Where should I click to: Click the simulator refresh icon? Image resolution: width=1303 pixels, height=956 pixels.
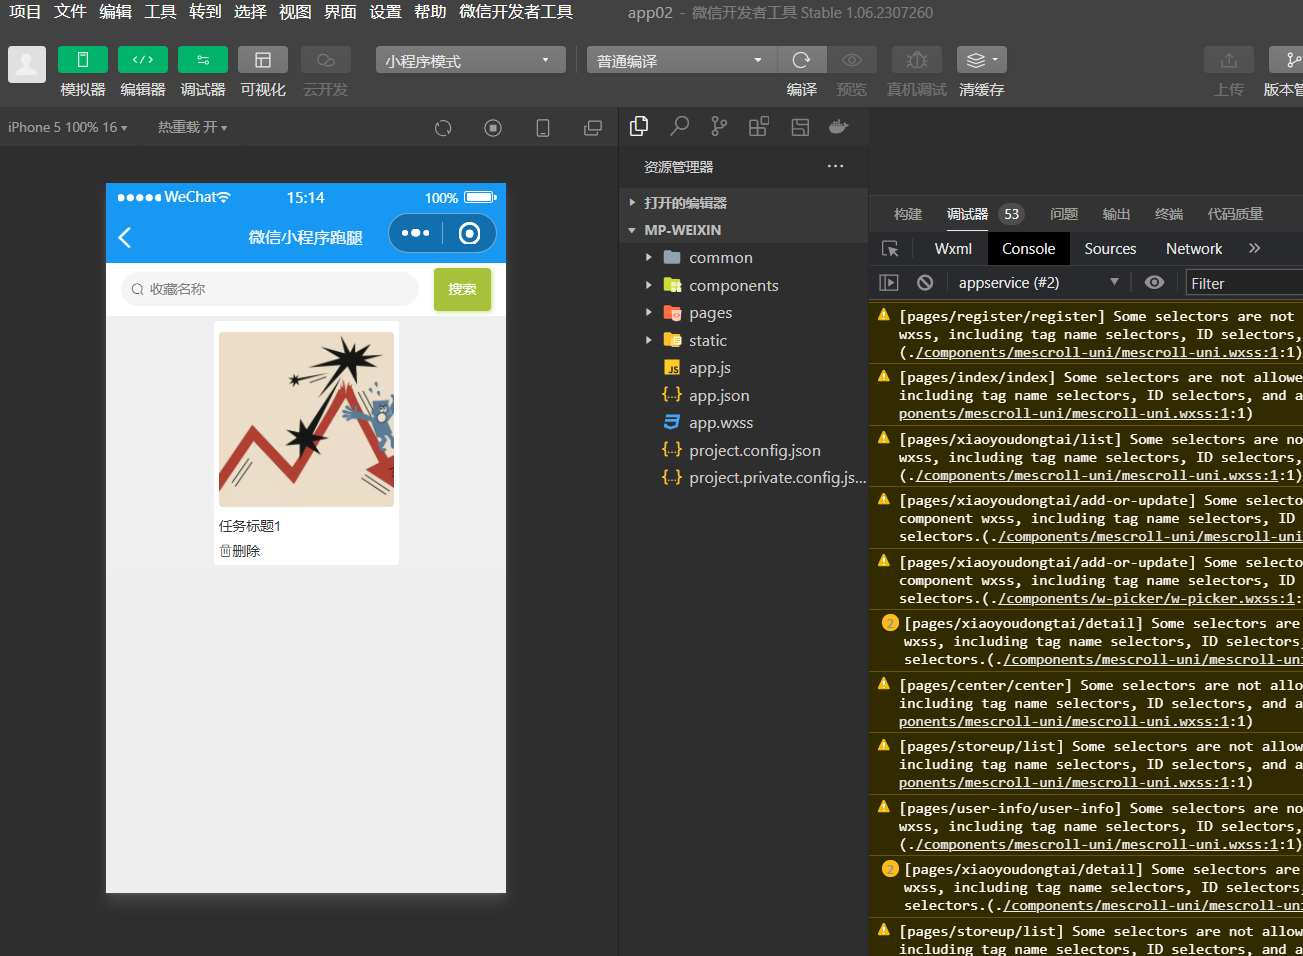443,128
